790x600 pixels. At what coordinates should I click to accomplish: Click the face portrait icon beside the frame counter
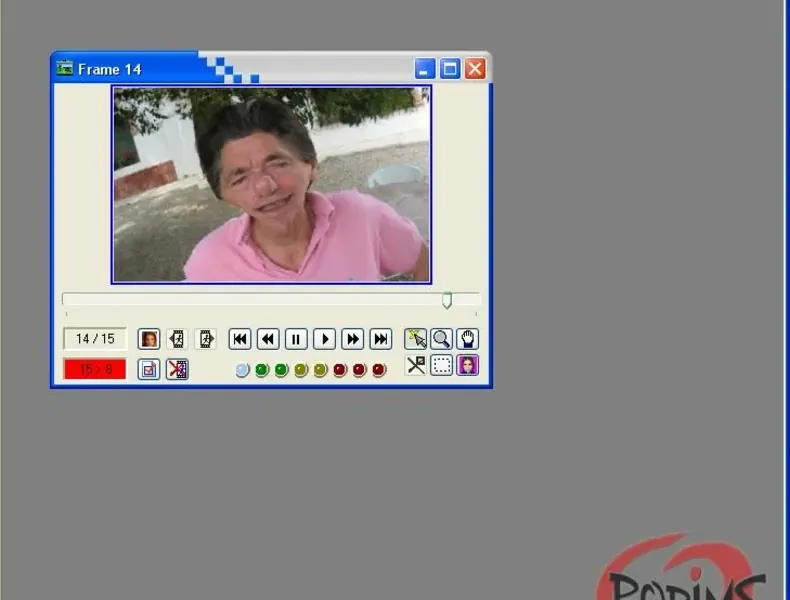pos(149,339)
